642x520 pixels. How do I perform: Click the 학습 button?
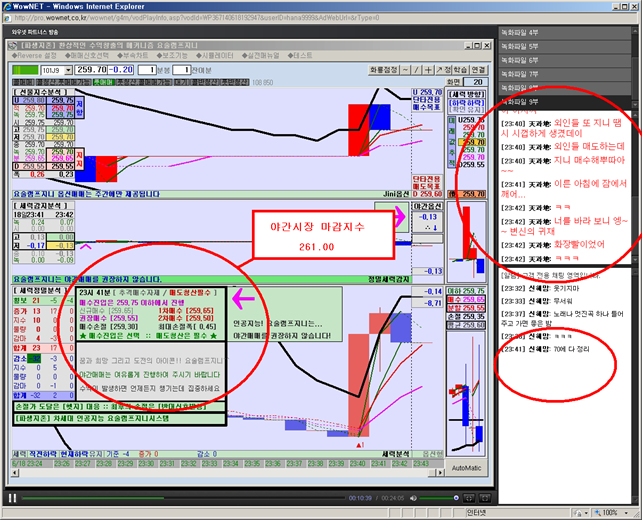click(461, 70)
